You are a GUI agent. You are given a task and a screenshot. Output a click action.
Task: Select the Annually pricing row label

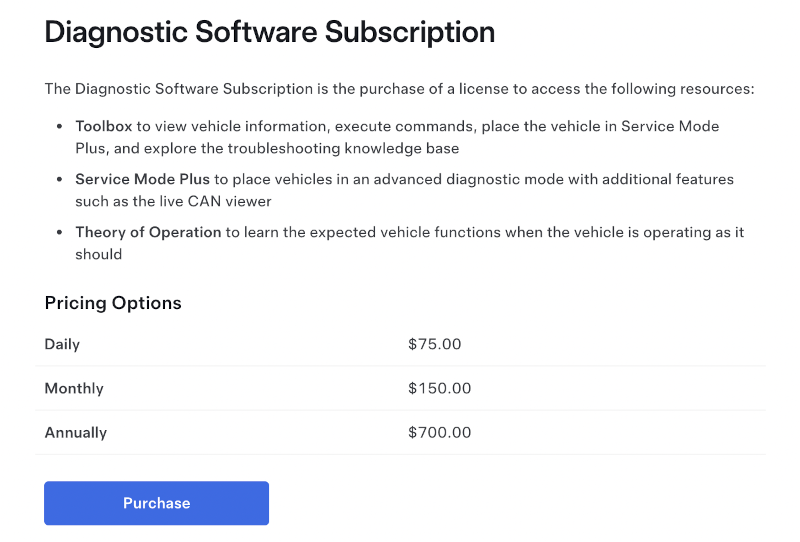click(x=76, y=433)
